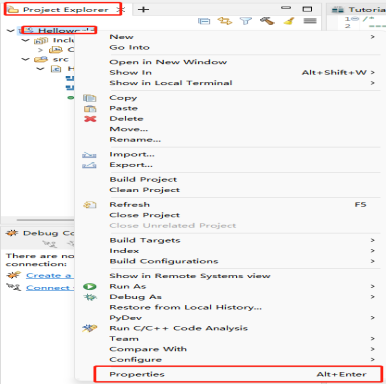This screenshot has width=386, height=385.
Task: Open the filter funnel icon
Action: pos(246,21)
